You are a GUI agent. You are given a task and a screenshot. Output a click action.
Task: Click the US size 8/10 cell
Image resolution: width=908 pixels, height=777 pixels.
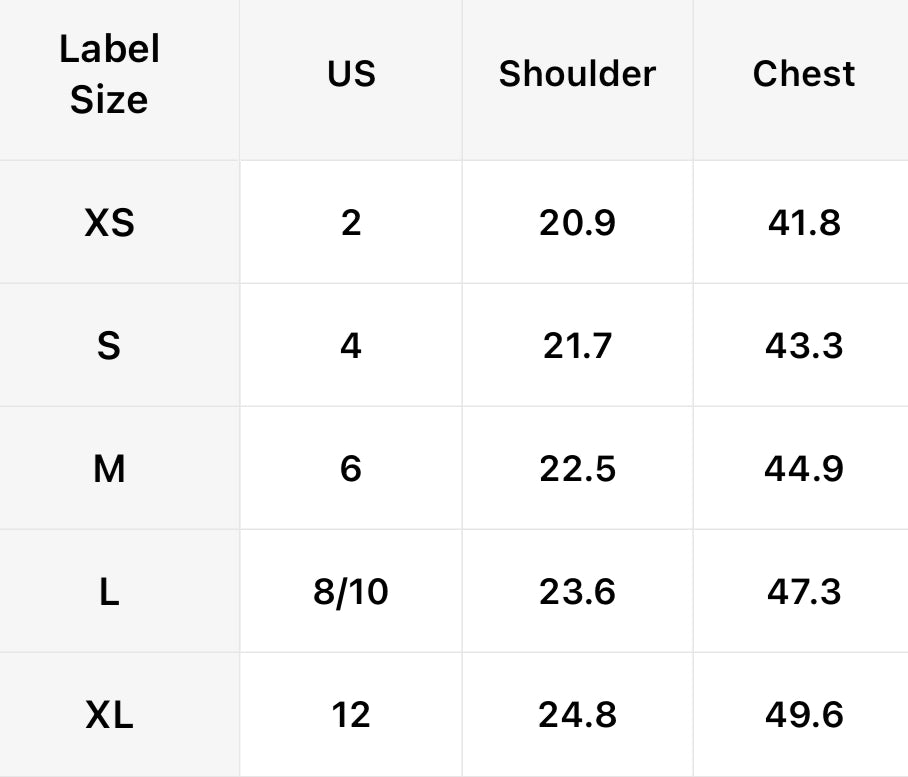pyautogui.click(x=351, y=592)
